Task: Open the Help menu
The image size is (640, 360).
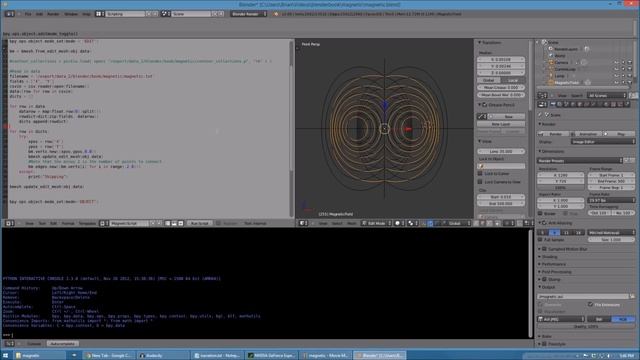Action: [87, 14]
